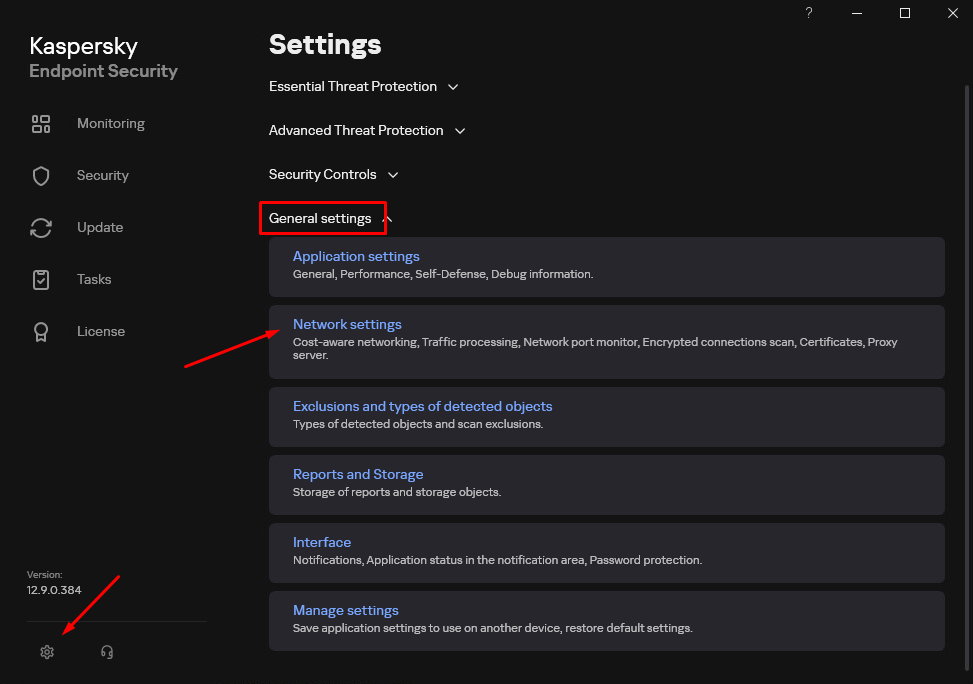Expand the Security Controls section
This screenshot has height=684, width=973.
[x=333, y=175]
